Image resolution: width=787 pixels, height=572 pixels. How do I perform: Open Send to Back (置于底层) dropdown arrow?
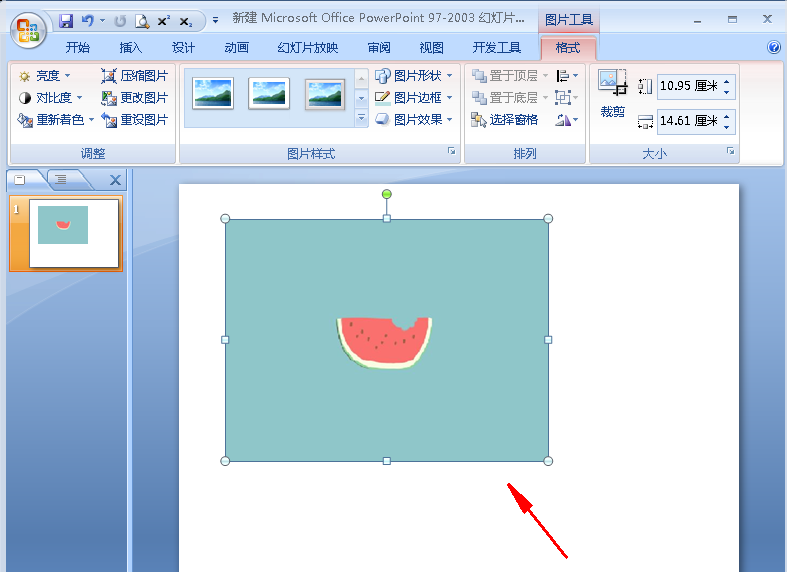[x=546, y=98]
